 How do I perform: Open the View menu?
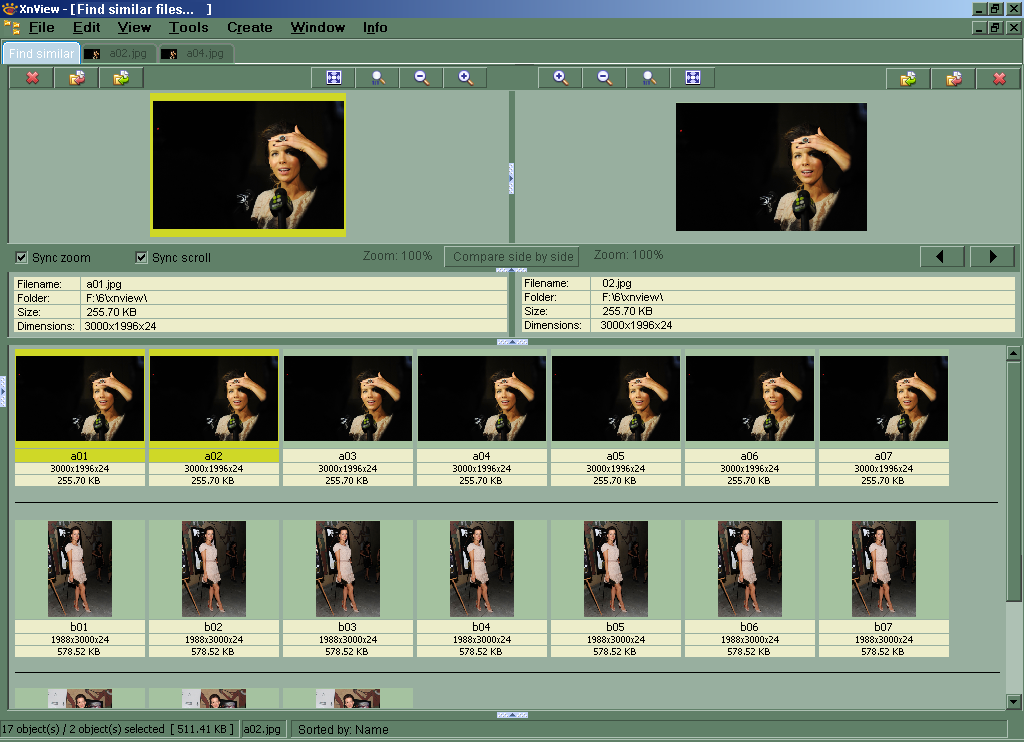pos(134,27)
